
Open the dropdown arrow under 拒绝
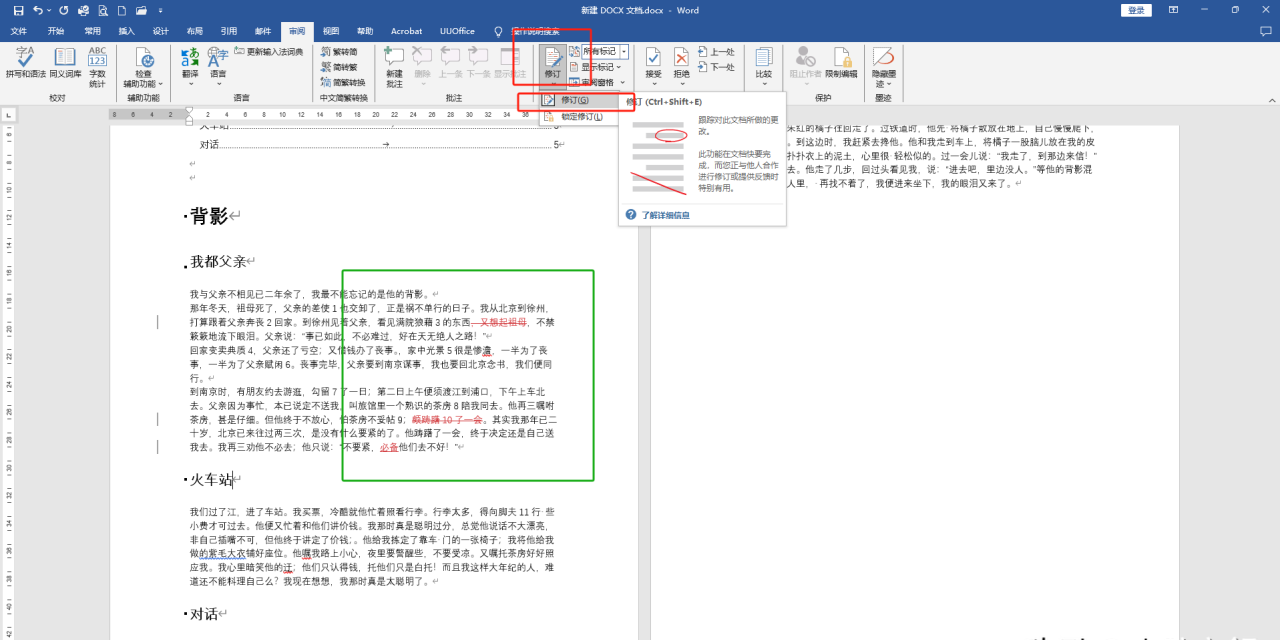tap(681, 84)
